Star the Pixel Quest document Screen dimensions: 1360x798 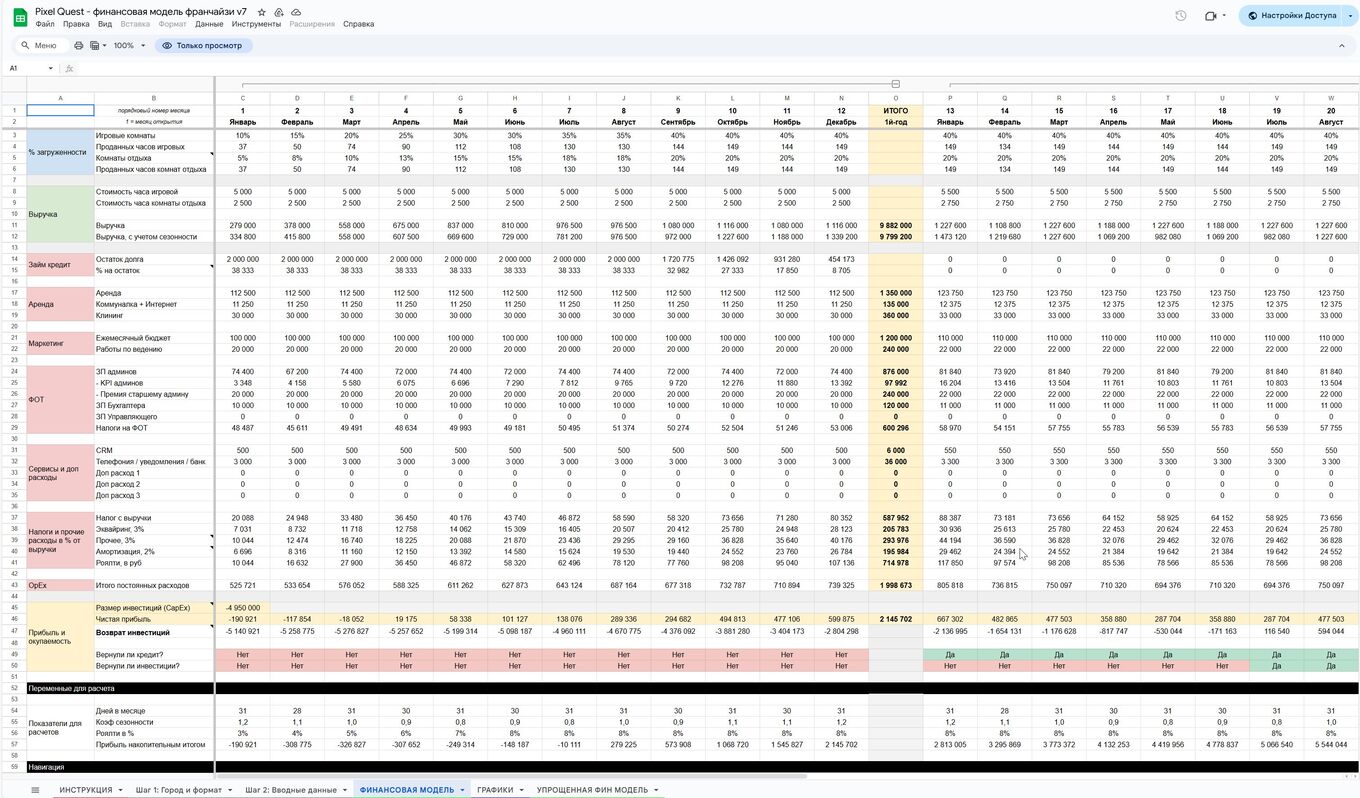[261, 11]
